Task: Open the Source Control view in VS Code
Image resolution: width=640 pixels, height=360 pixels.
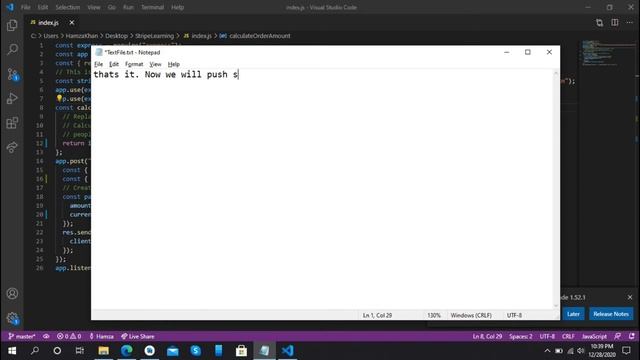Action: tap(12, 74)
